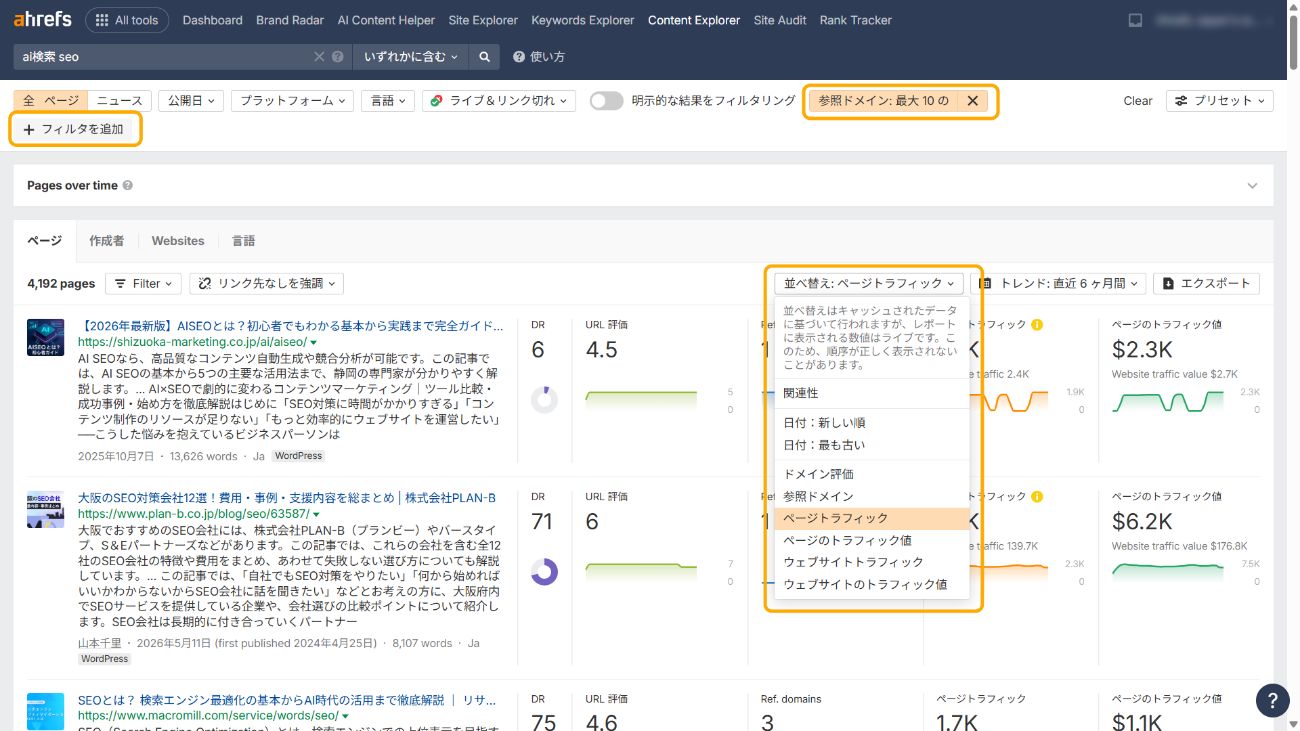Open the トレンド: 直近 6 ヶ月間 dropdown
The height and width of the screenshot is (731, 1300).
click(1058, 284)
